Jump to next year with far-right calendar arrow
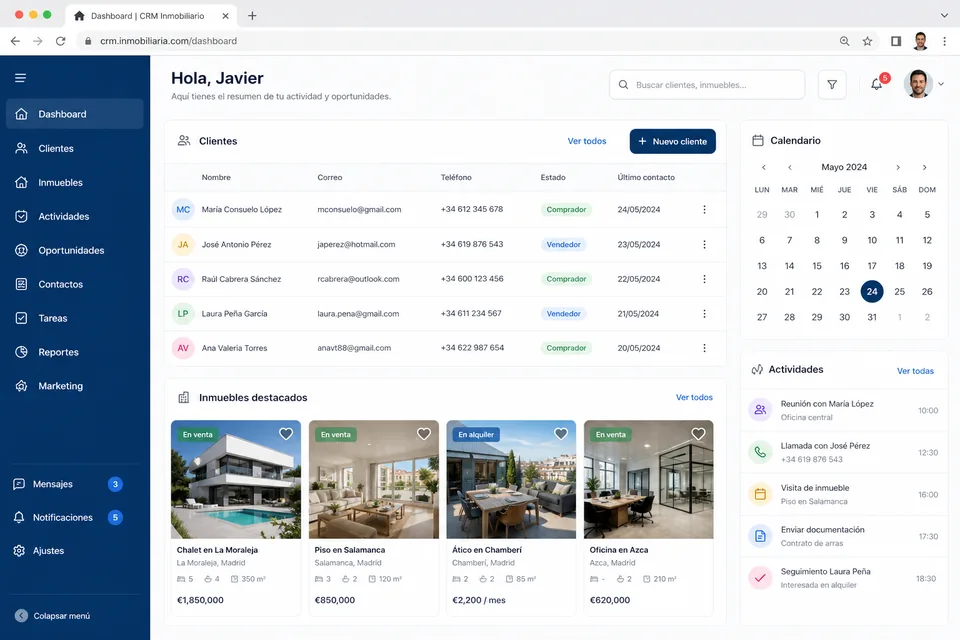This screenshot has width=960, height=640. (x=924, y=167)
